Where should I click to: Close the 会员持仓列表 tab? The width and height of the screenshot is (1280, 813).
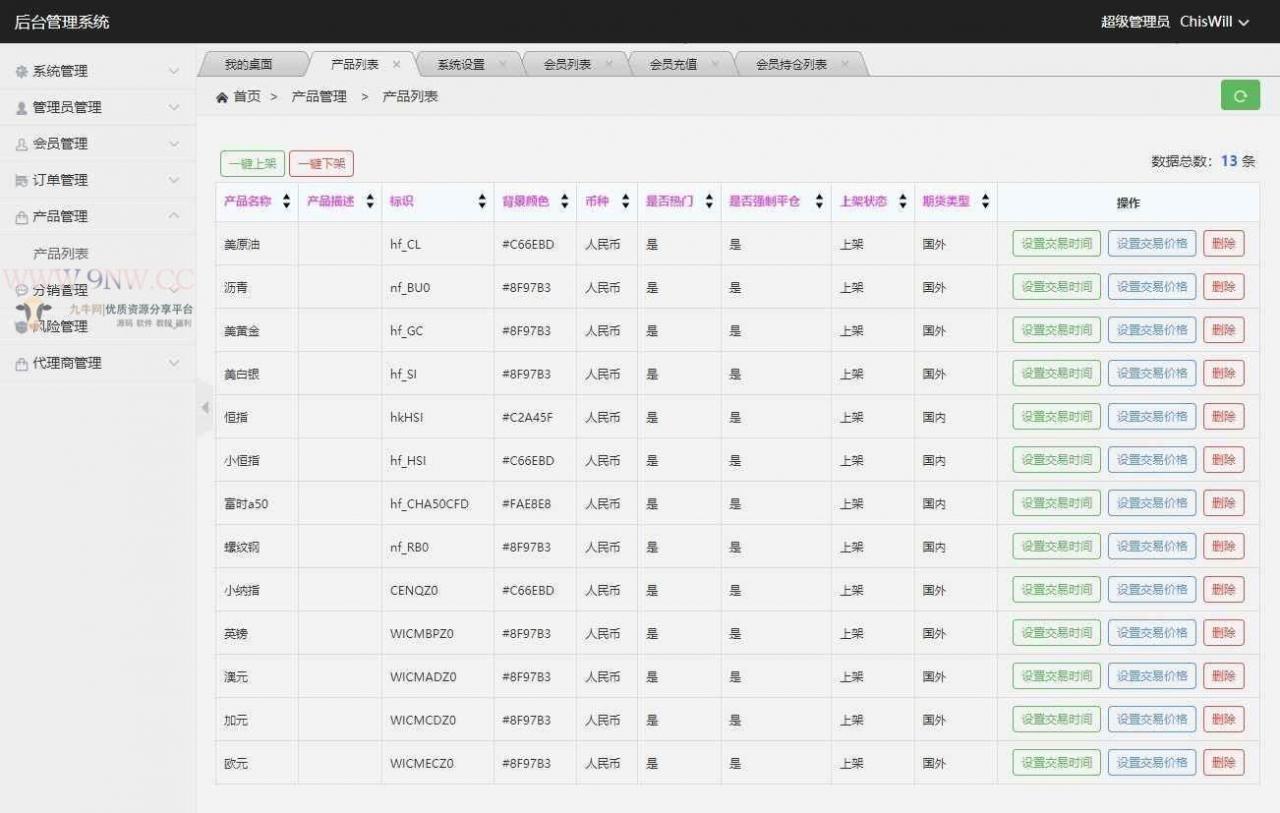click(845, 64)
